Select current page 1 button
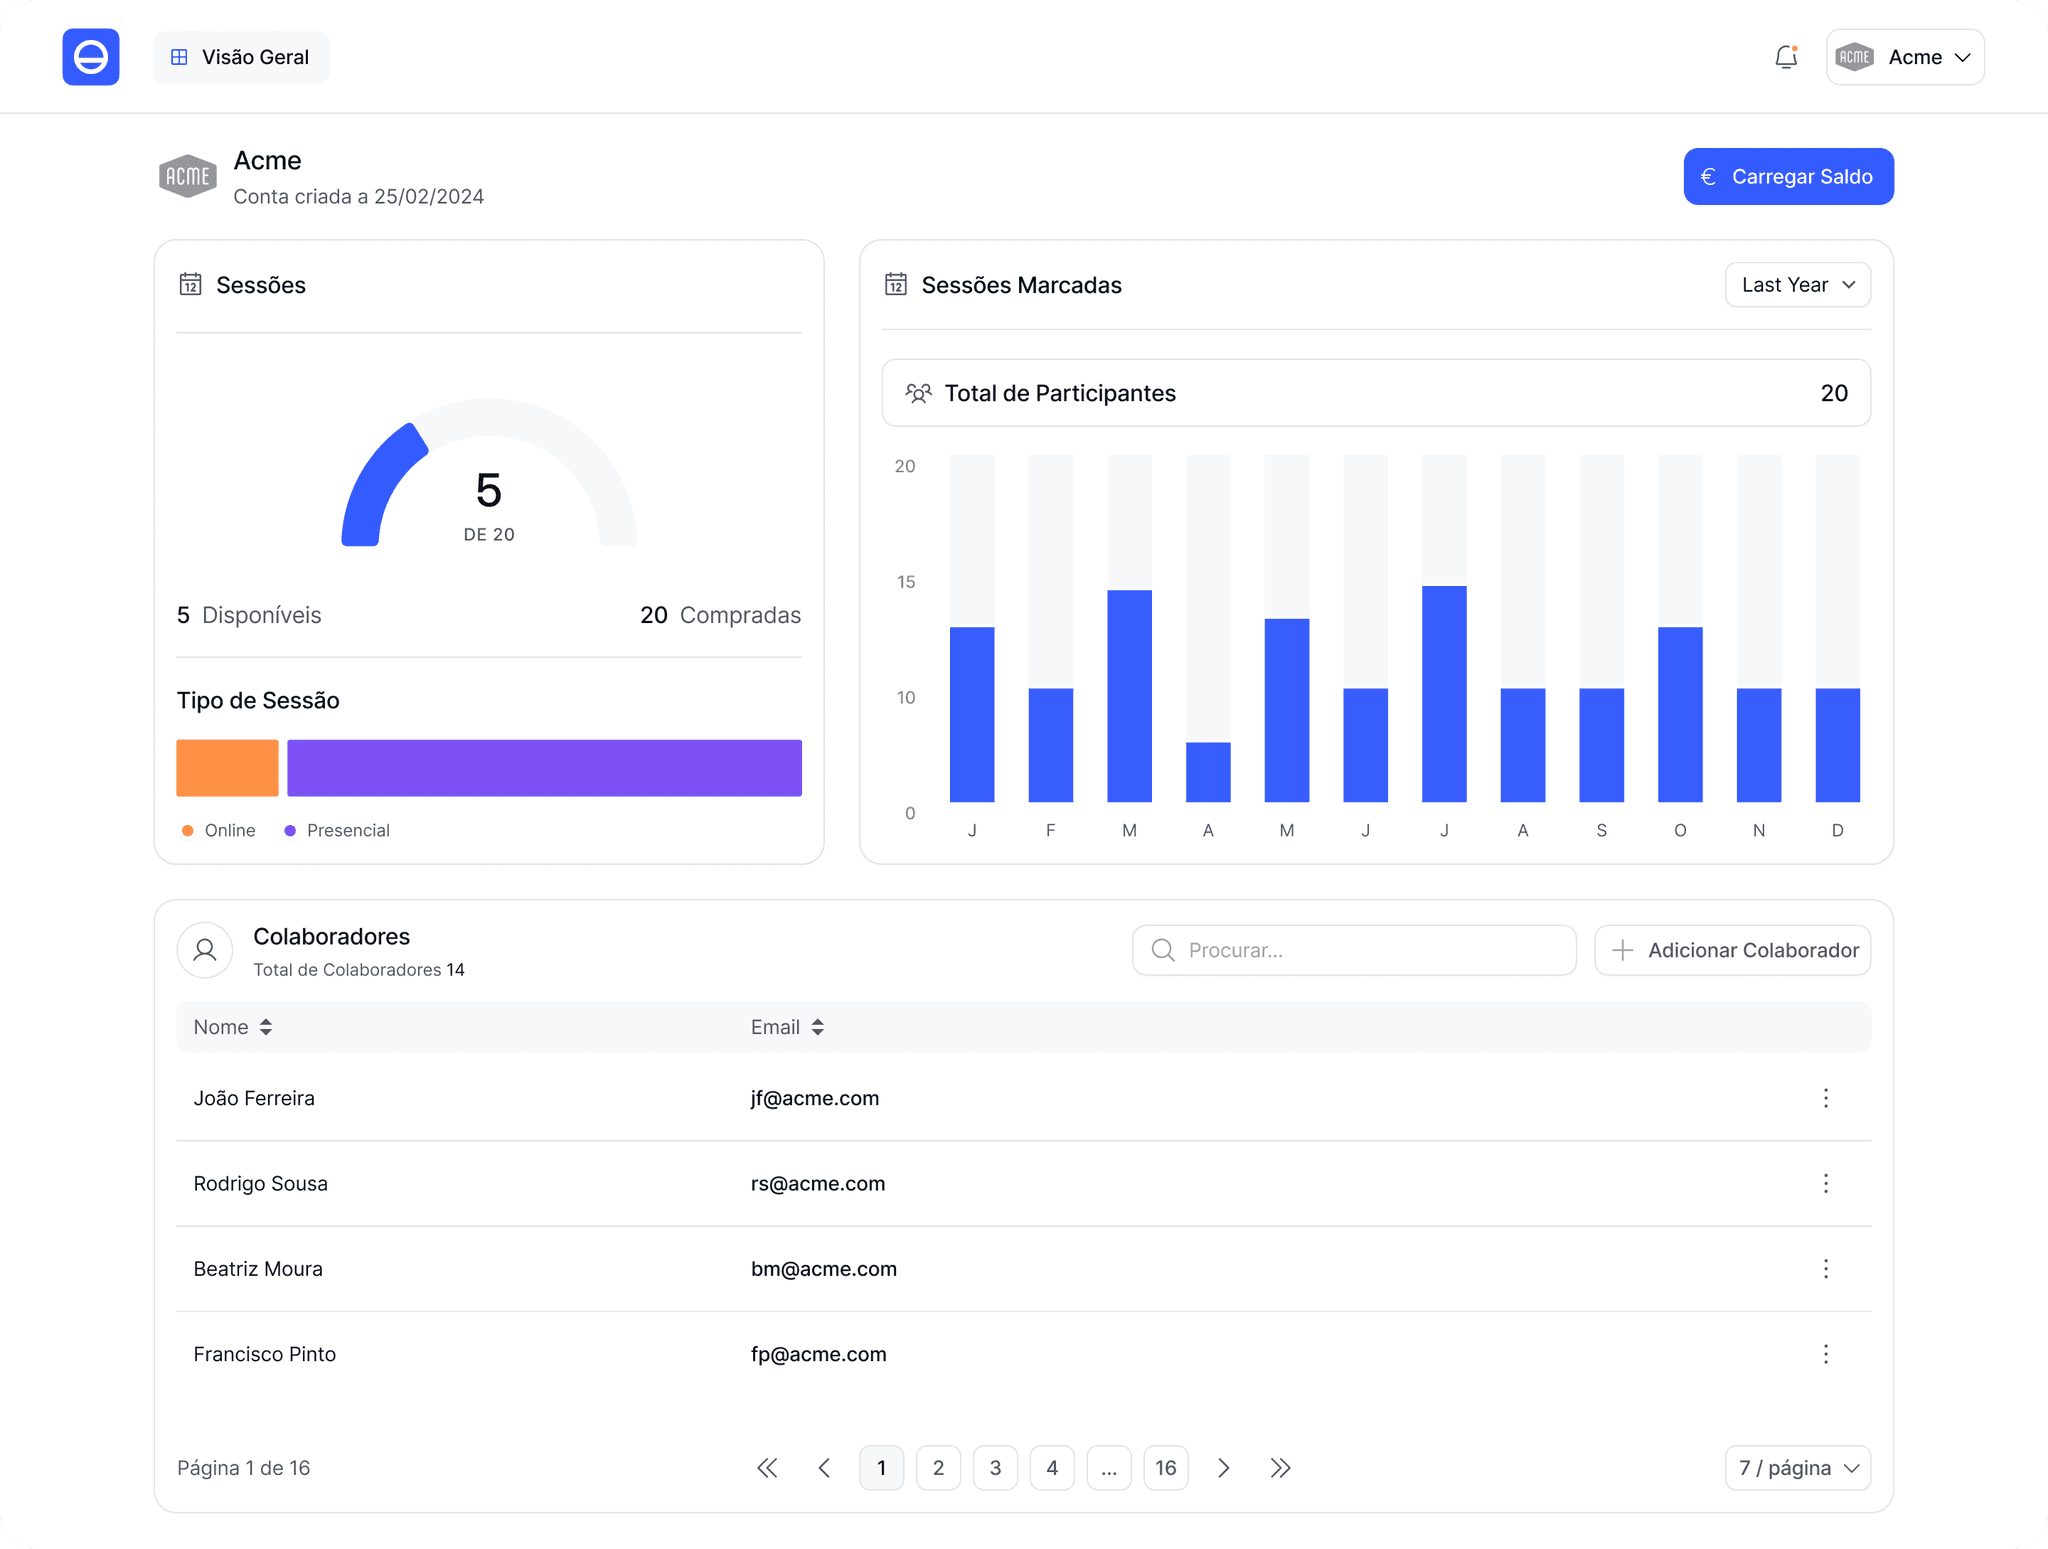This screenshot has width=2048, height=1549. tap(881, 1468)
